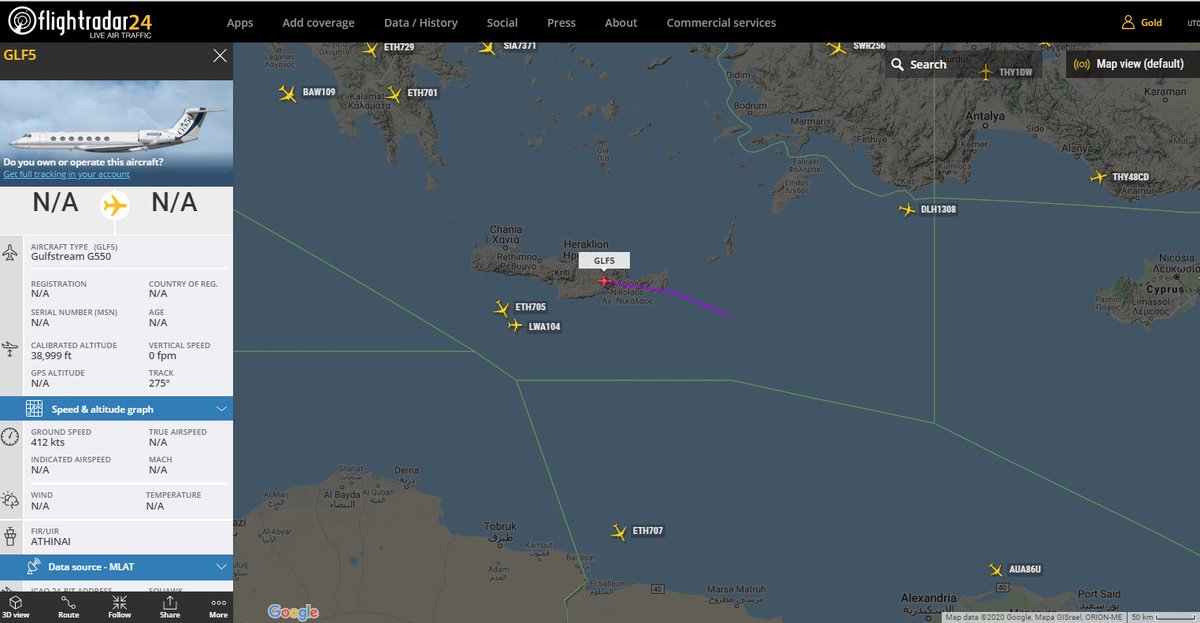Show the aircraft Route
The height and width of the screenshot is (623, 1200).
[68, 607]
